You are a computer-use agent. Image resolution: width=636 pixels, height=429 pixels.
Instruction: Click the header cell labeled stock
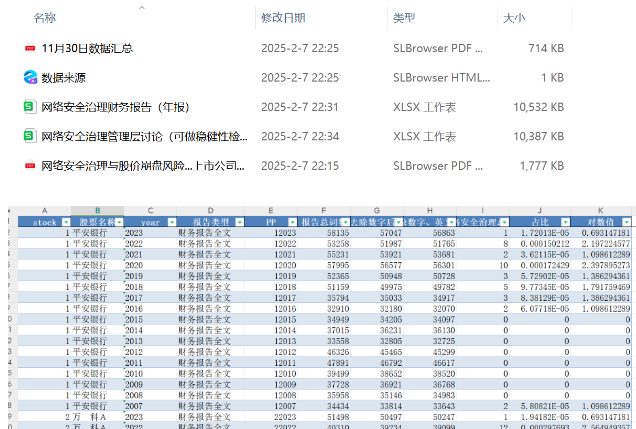coord(45,222)
